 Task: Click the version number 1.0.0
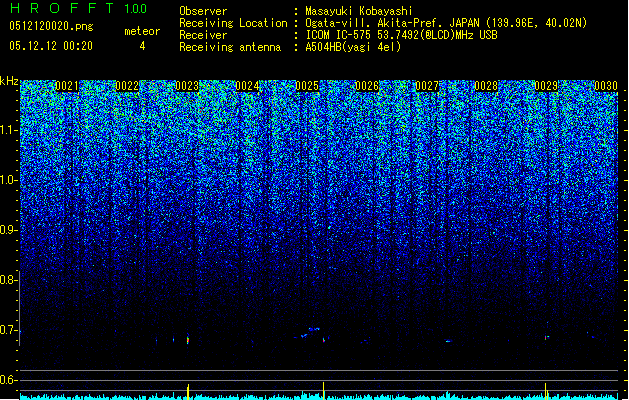[136, 9]
